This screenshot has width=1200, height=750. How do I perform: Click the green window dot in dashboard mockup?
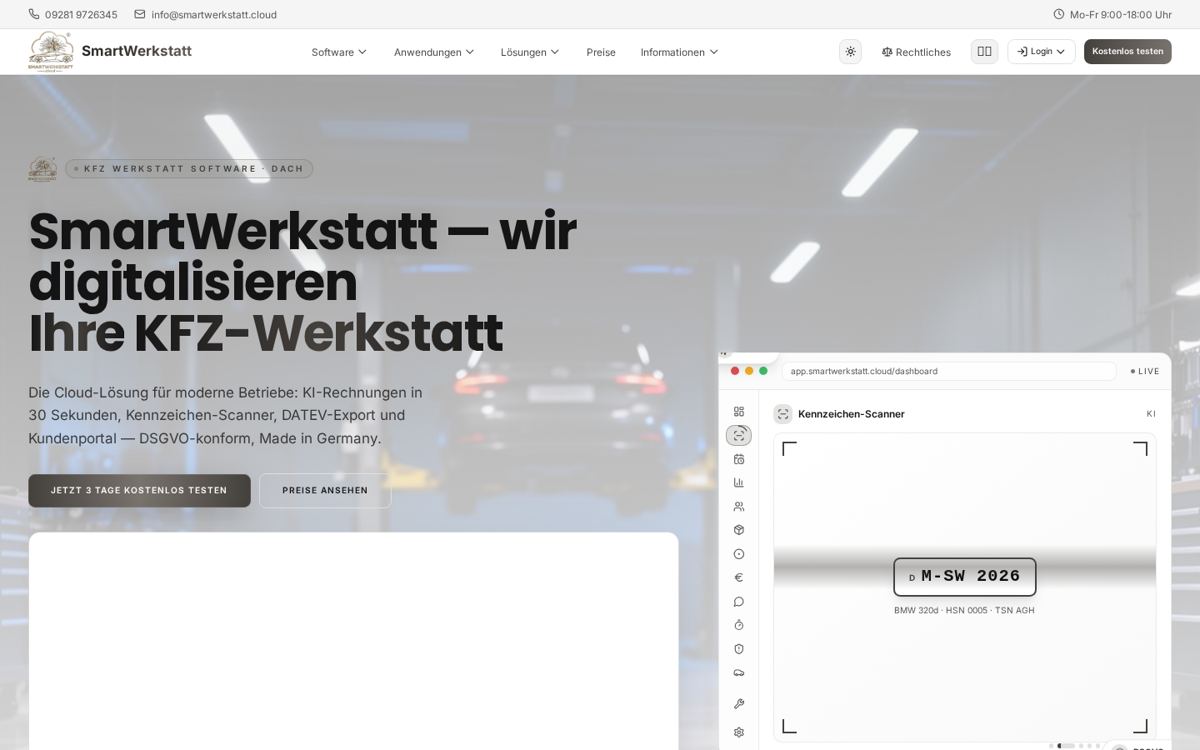click(763, 371)
